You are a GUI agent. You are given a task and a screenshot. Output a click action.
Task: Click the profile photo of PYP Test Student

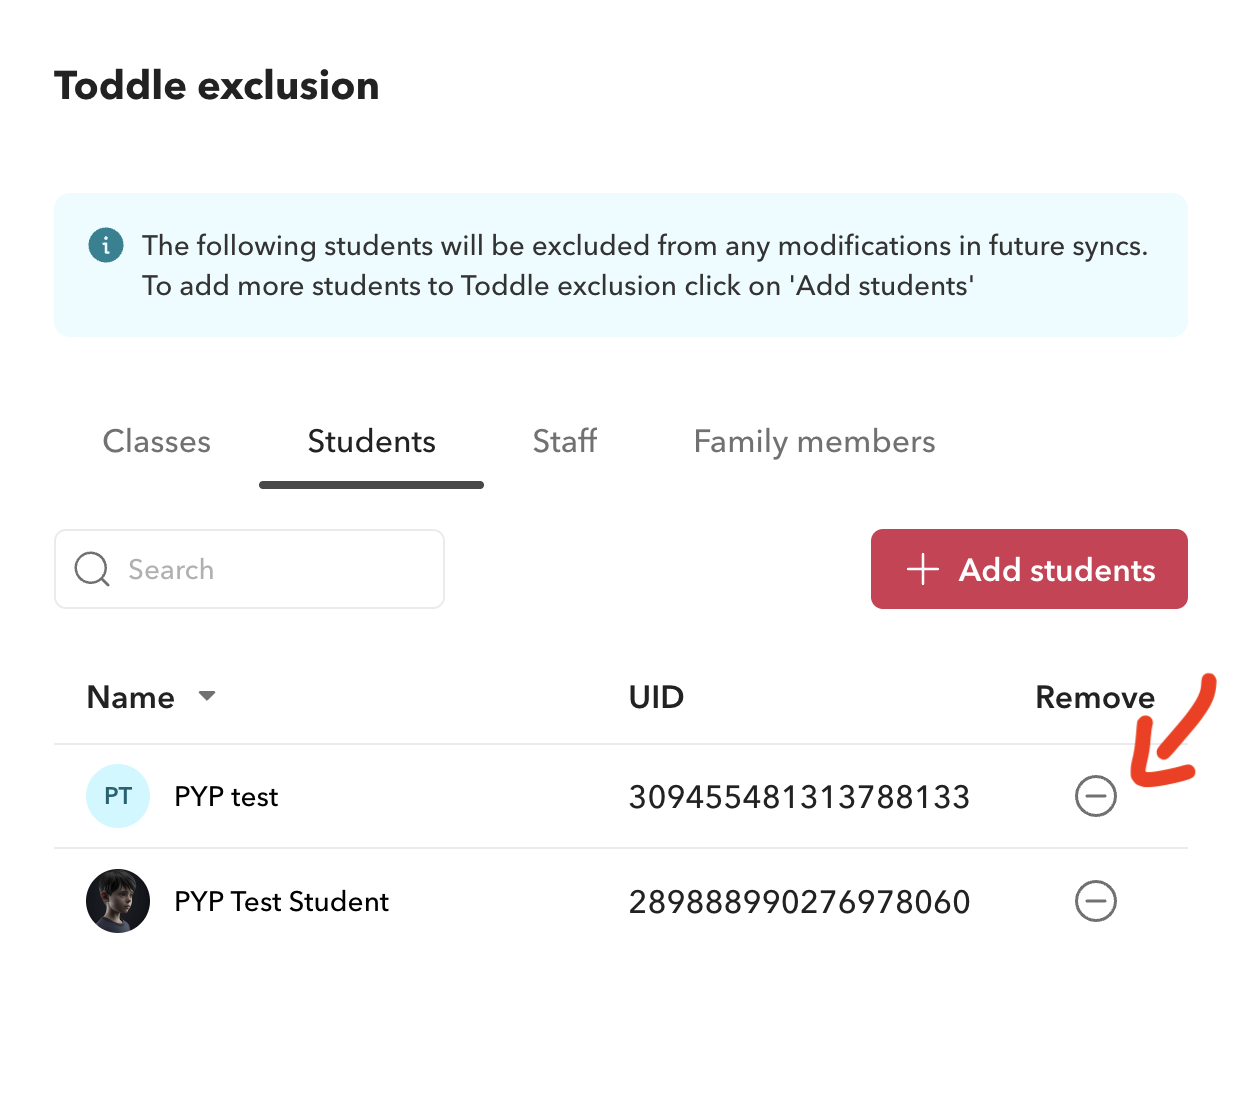coord(117,901)
